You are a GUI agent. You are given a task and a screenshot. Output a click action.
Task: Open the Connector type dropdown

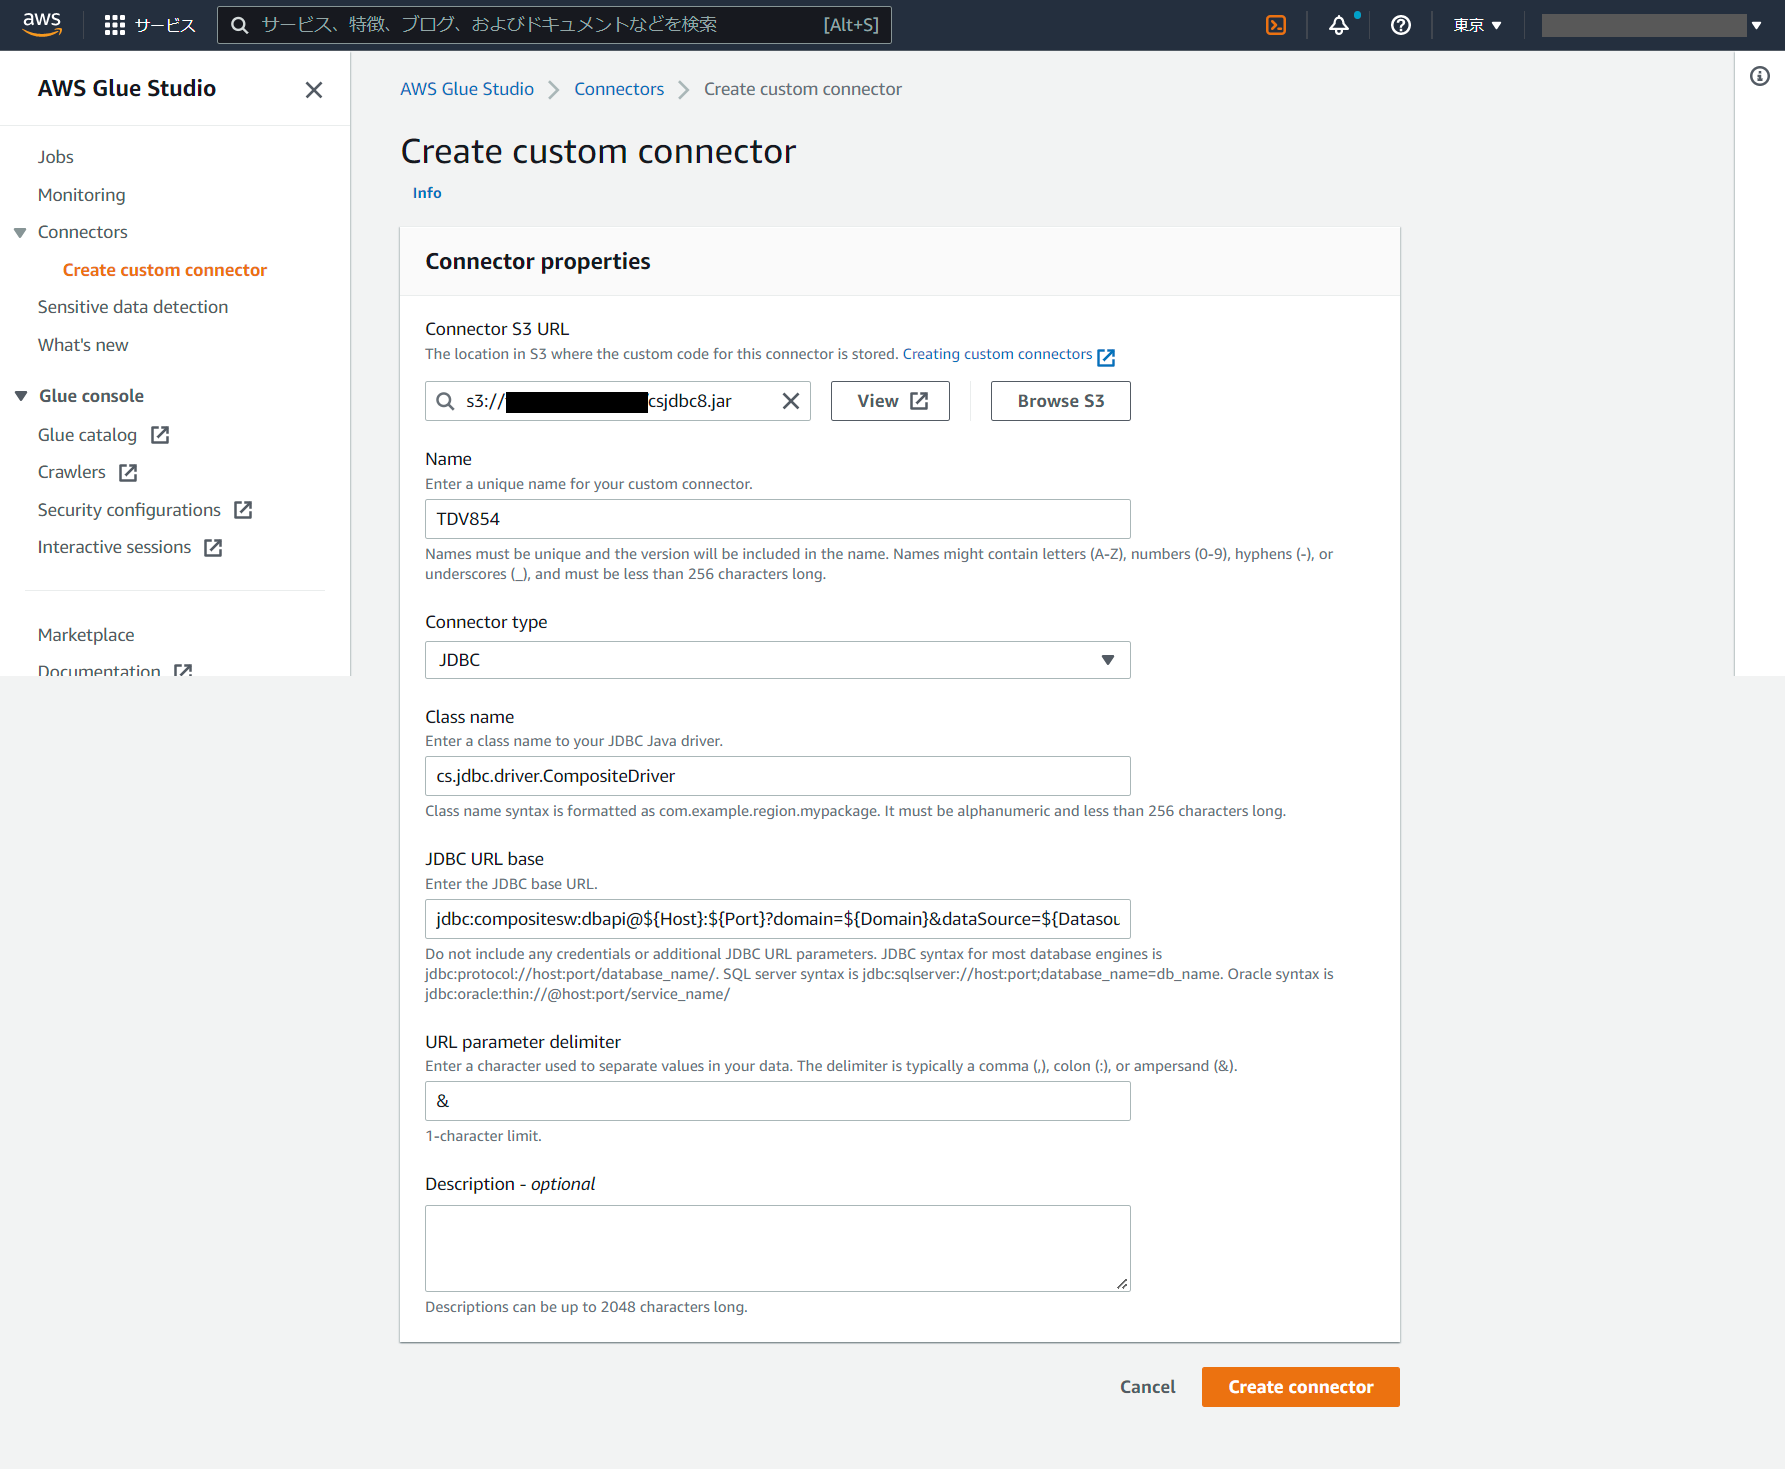(778, 660)
